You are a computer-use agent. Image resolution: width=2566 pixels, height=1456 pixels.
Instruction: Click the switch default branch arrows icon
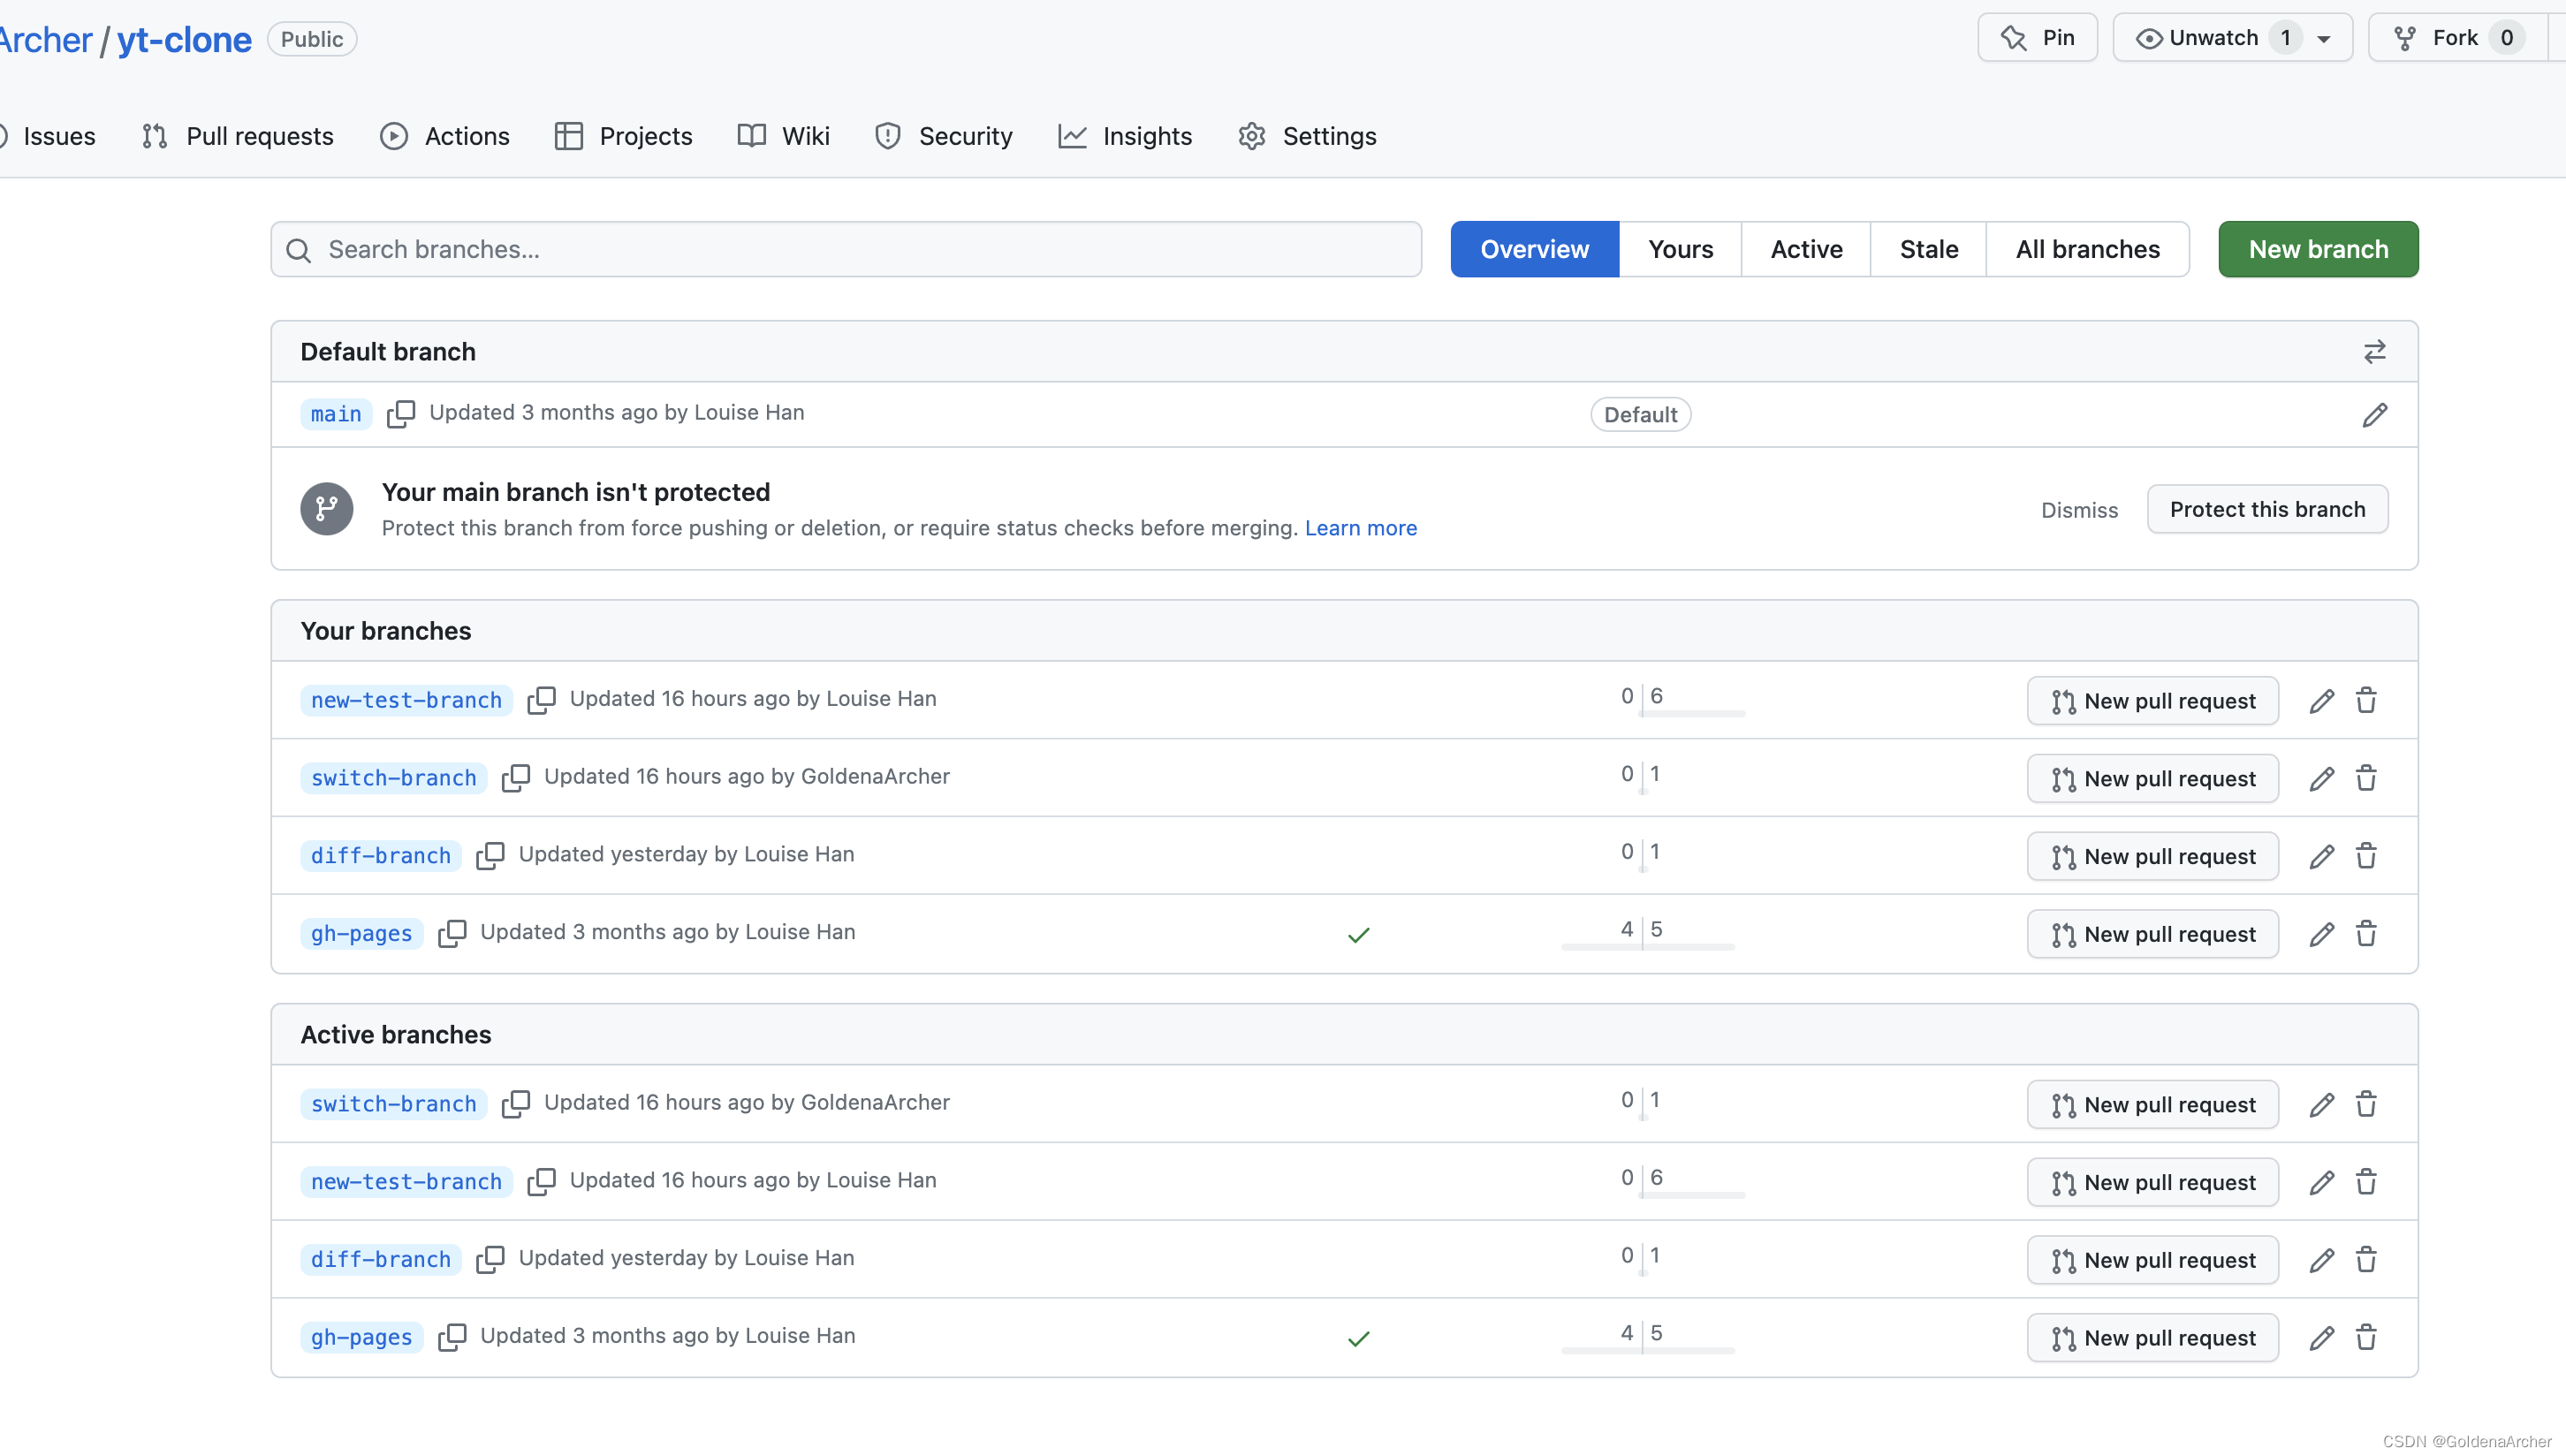point(2375,352)
